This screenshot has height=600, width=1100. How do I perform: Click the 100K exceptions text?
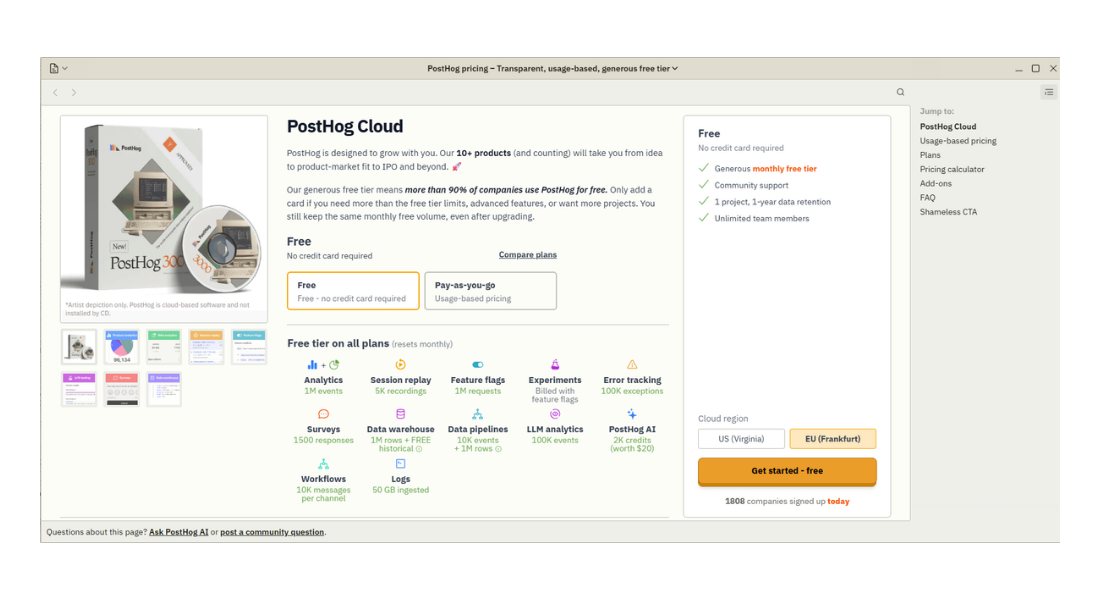632,391
